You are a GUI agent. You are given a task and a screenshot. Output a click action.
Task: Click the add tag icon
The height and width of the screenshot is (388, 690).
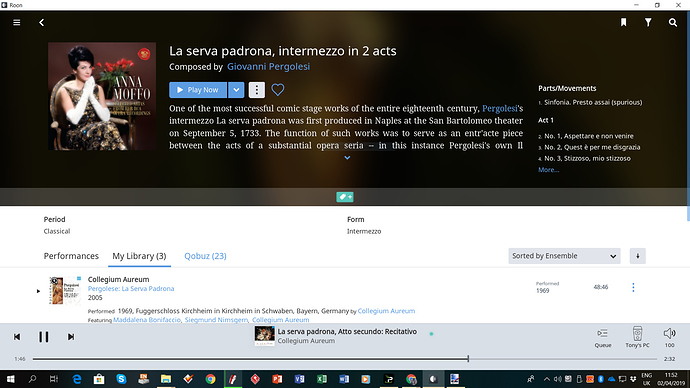[345, 197]
